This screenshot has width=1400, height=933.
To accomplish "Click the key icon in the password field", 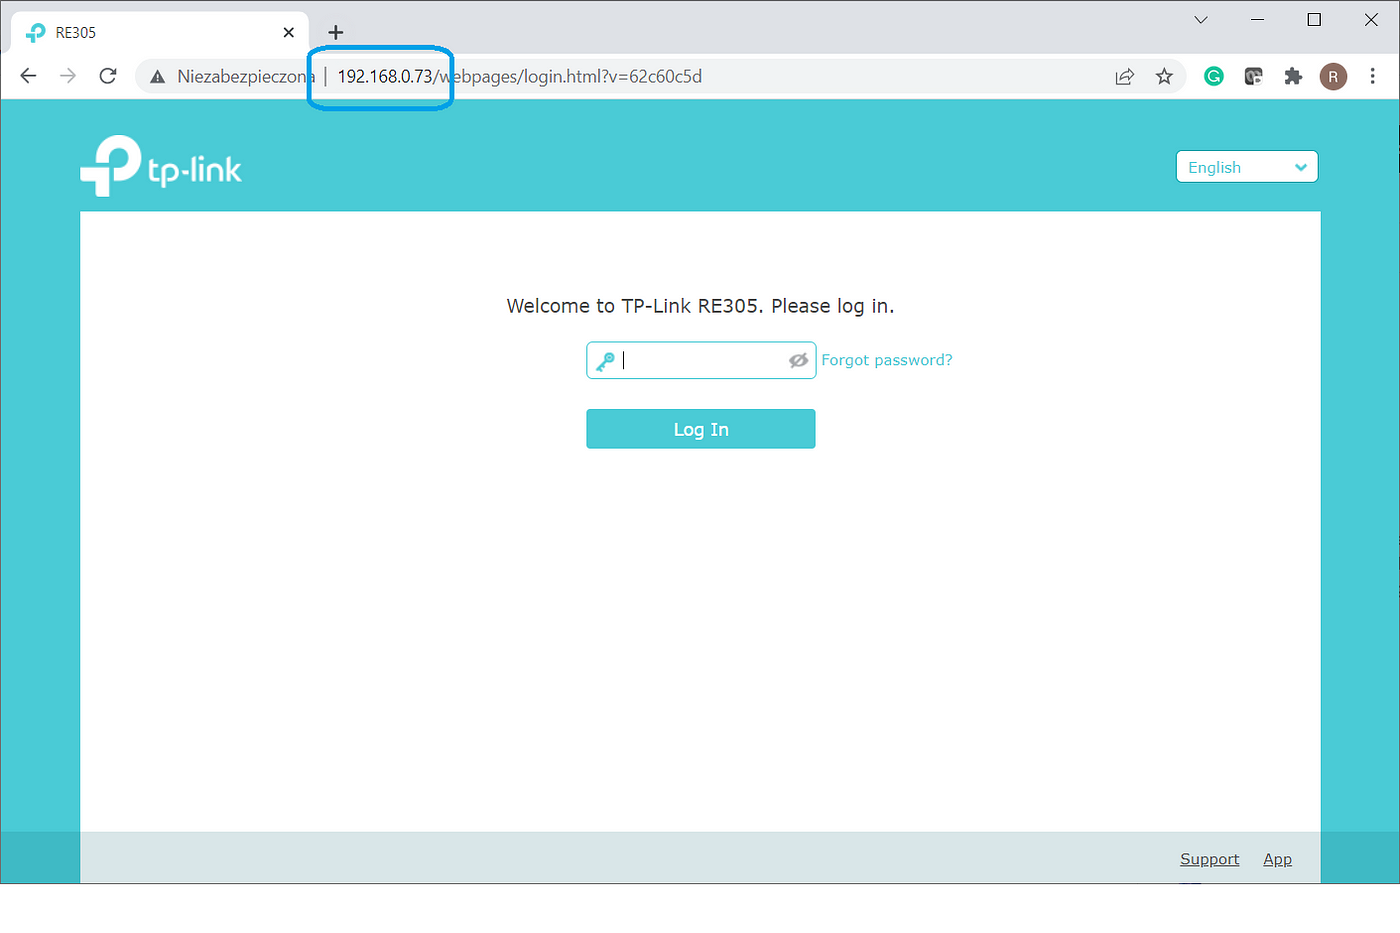I will pos(605,361).
